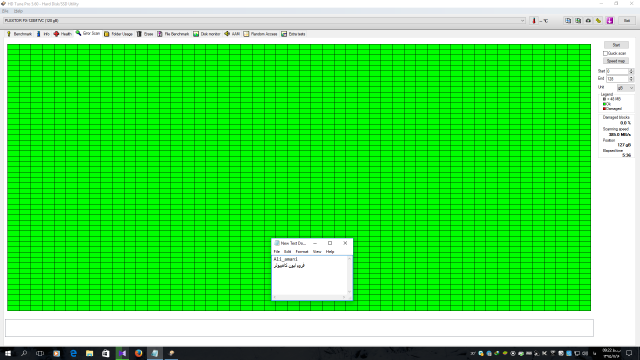This screenshot has width=640, height=360.
Task: Enable the Quick scan checkbox
Action: tap(605, 53)
